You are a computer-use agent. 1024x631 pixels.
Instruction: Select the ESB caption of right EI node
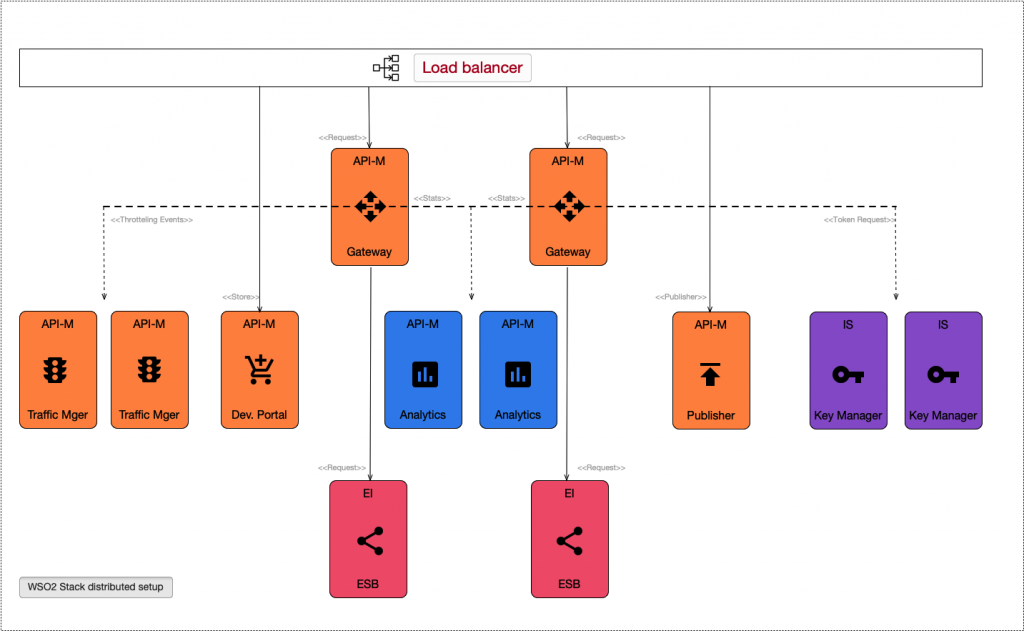(569, 584)
